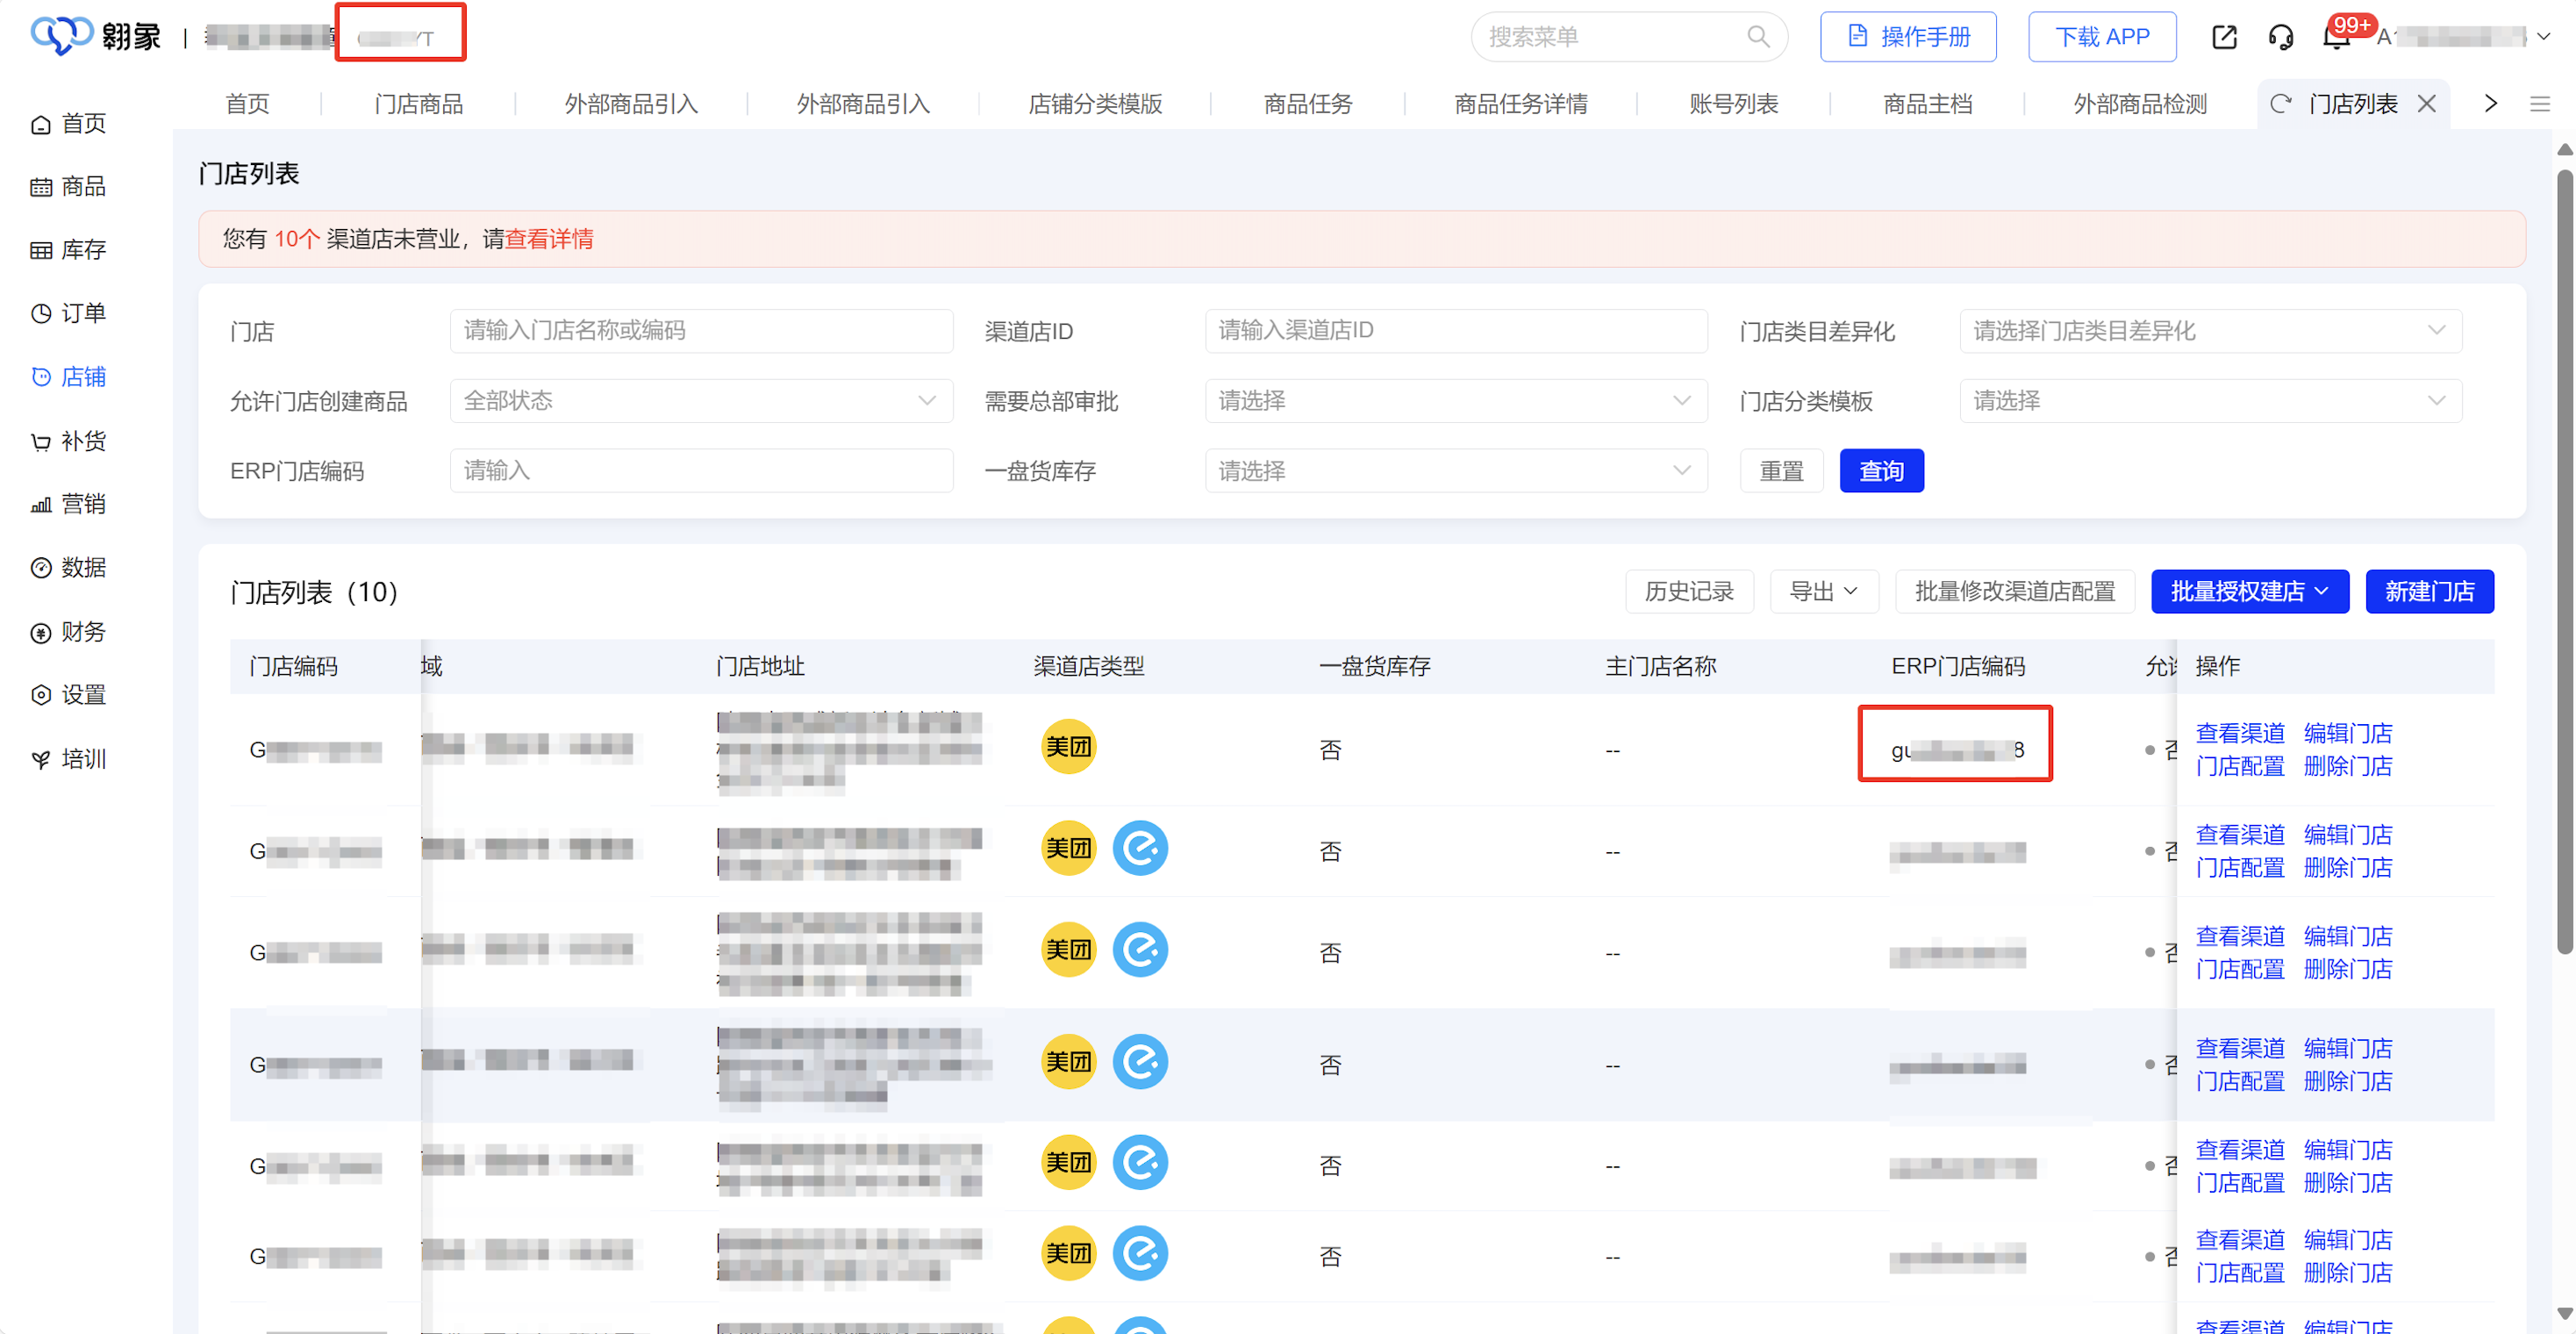This screenshot has width=2576, height=1334.
Task: Click 查看详情 link in alert
Action: pyautogui.click(x=549, y=239)
